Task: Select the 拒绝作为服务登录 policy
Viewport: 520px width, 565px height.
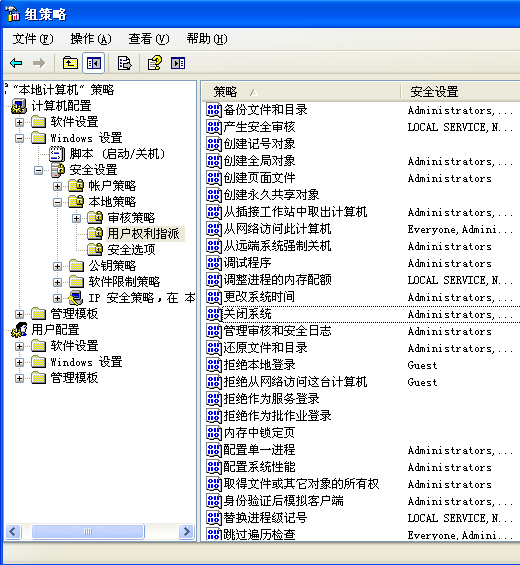Action: 271,399
